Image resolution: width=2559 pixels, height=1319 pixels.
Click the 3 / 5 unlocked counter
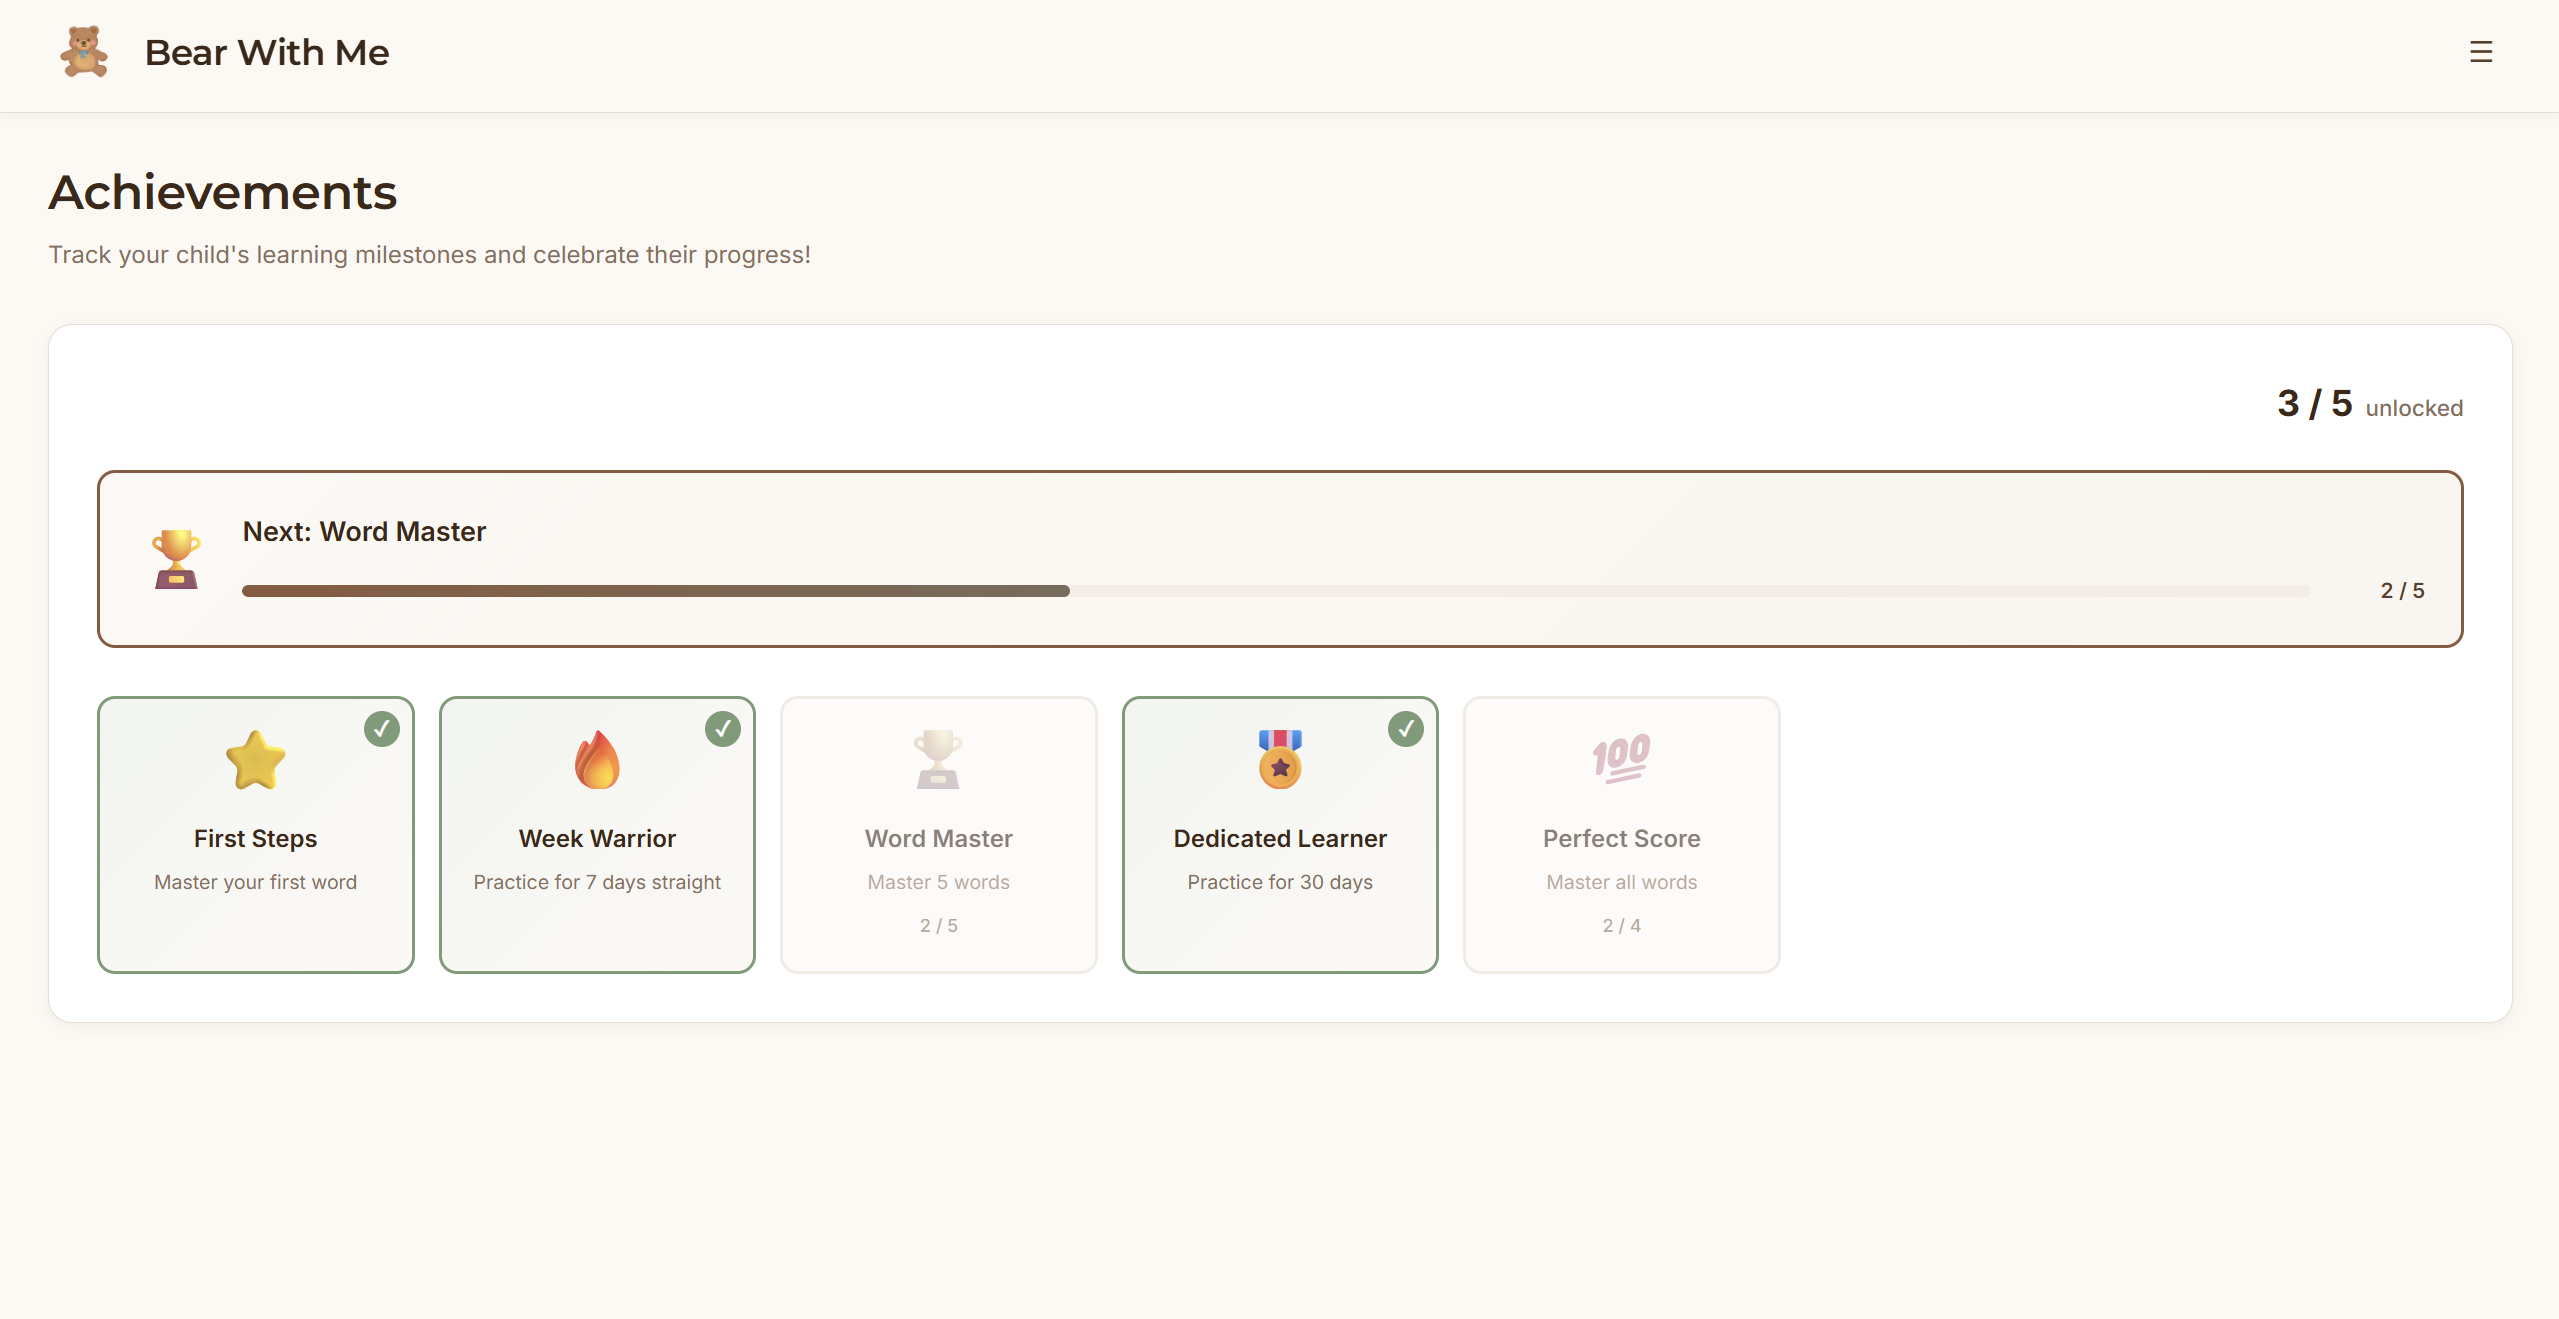click(2369, 405)
